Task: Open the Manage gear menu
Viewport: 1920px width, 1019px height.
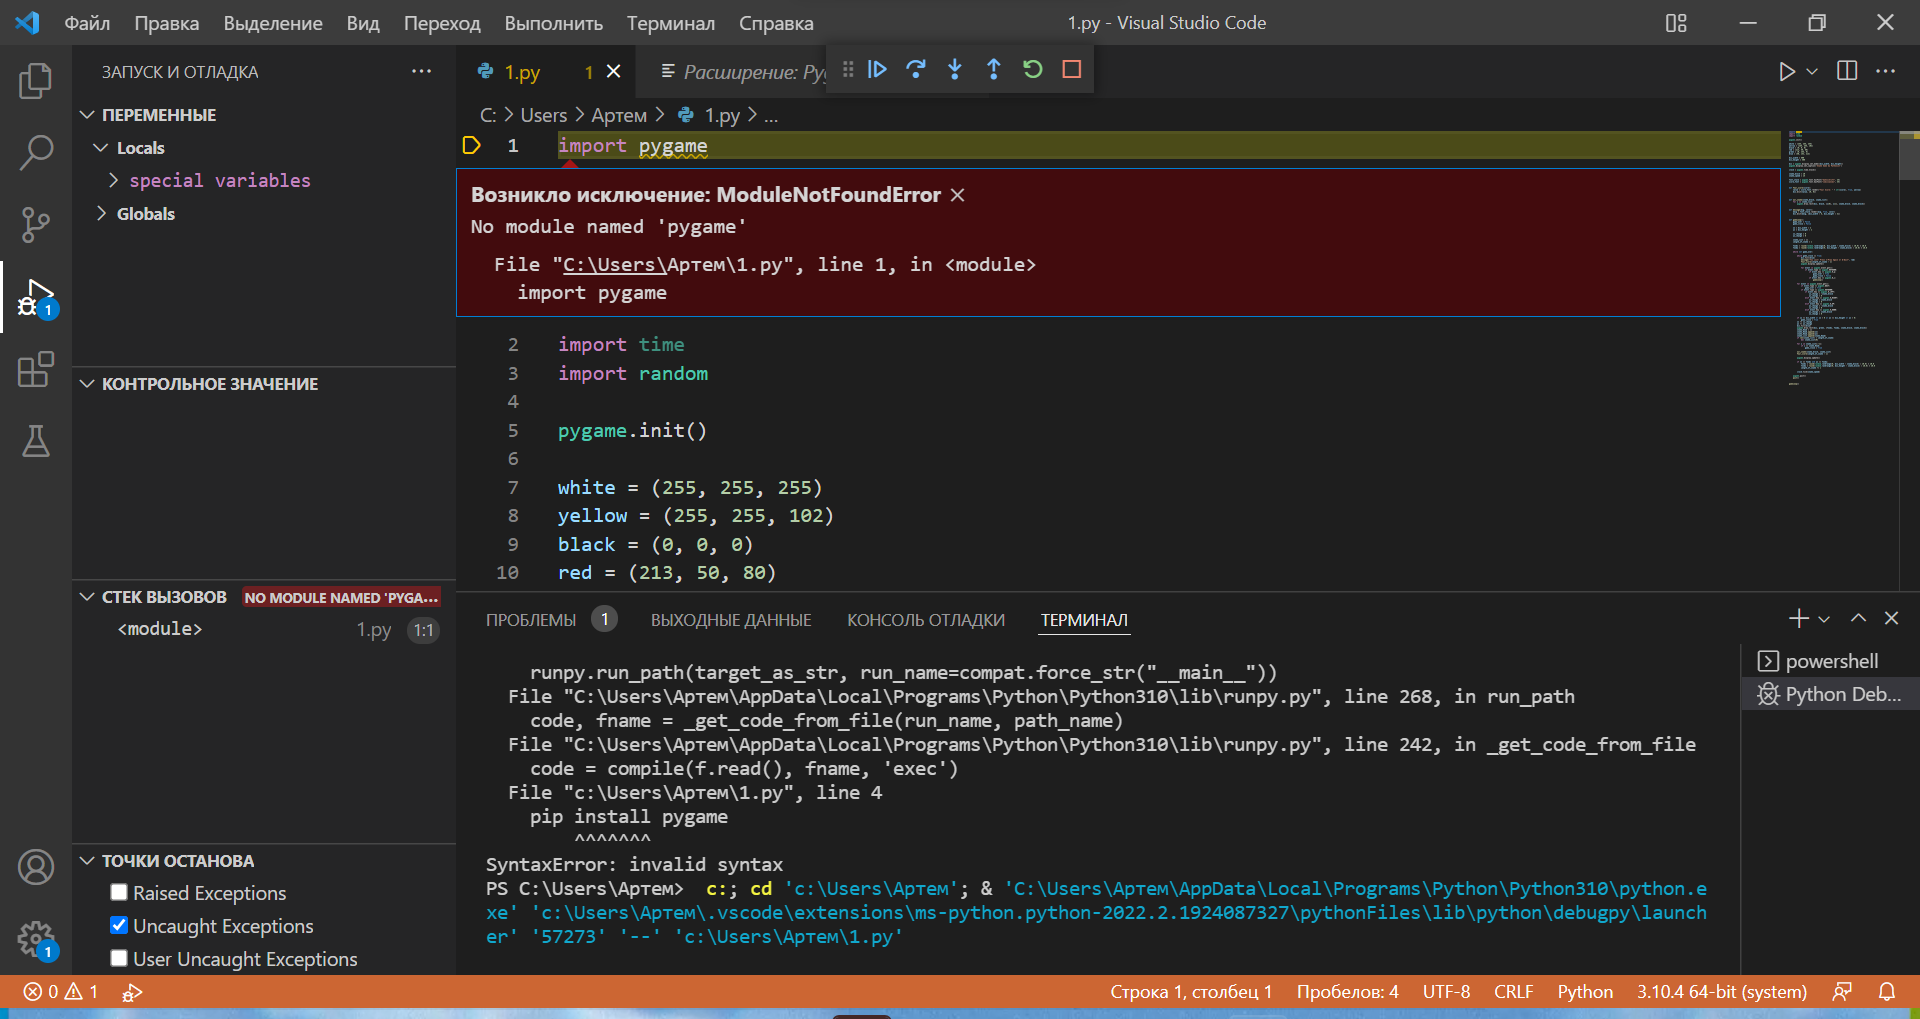Action: (36, 939)
